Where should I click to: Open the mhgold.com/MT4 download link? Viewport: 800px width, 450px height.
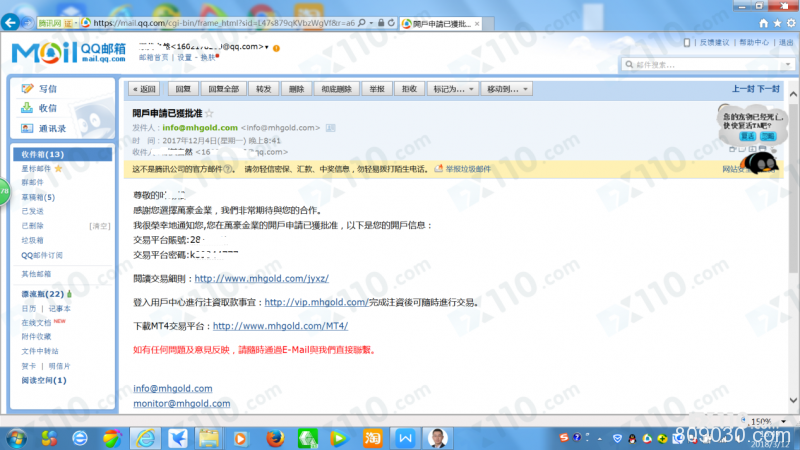[x=280, y=326]
